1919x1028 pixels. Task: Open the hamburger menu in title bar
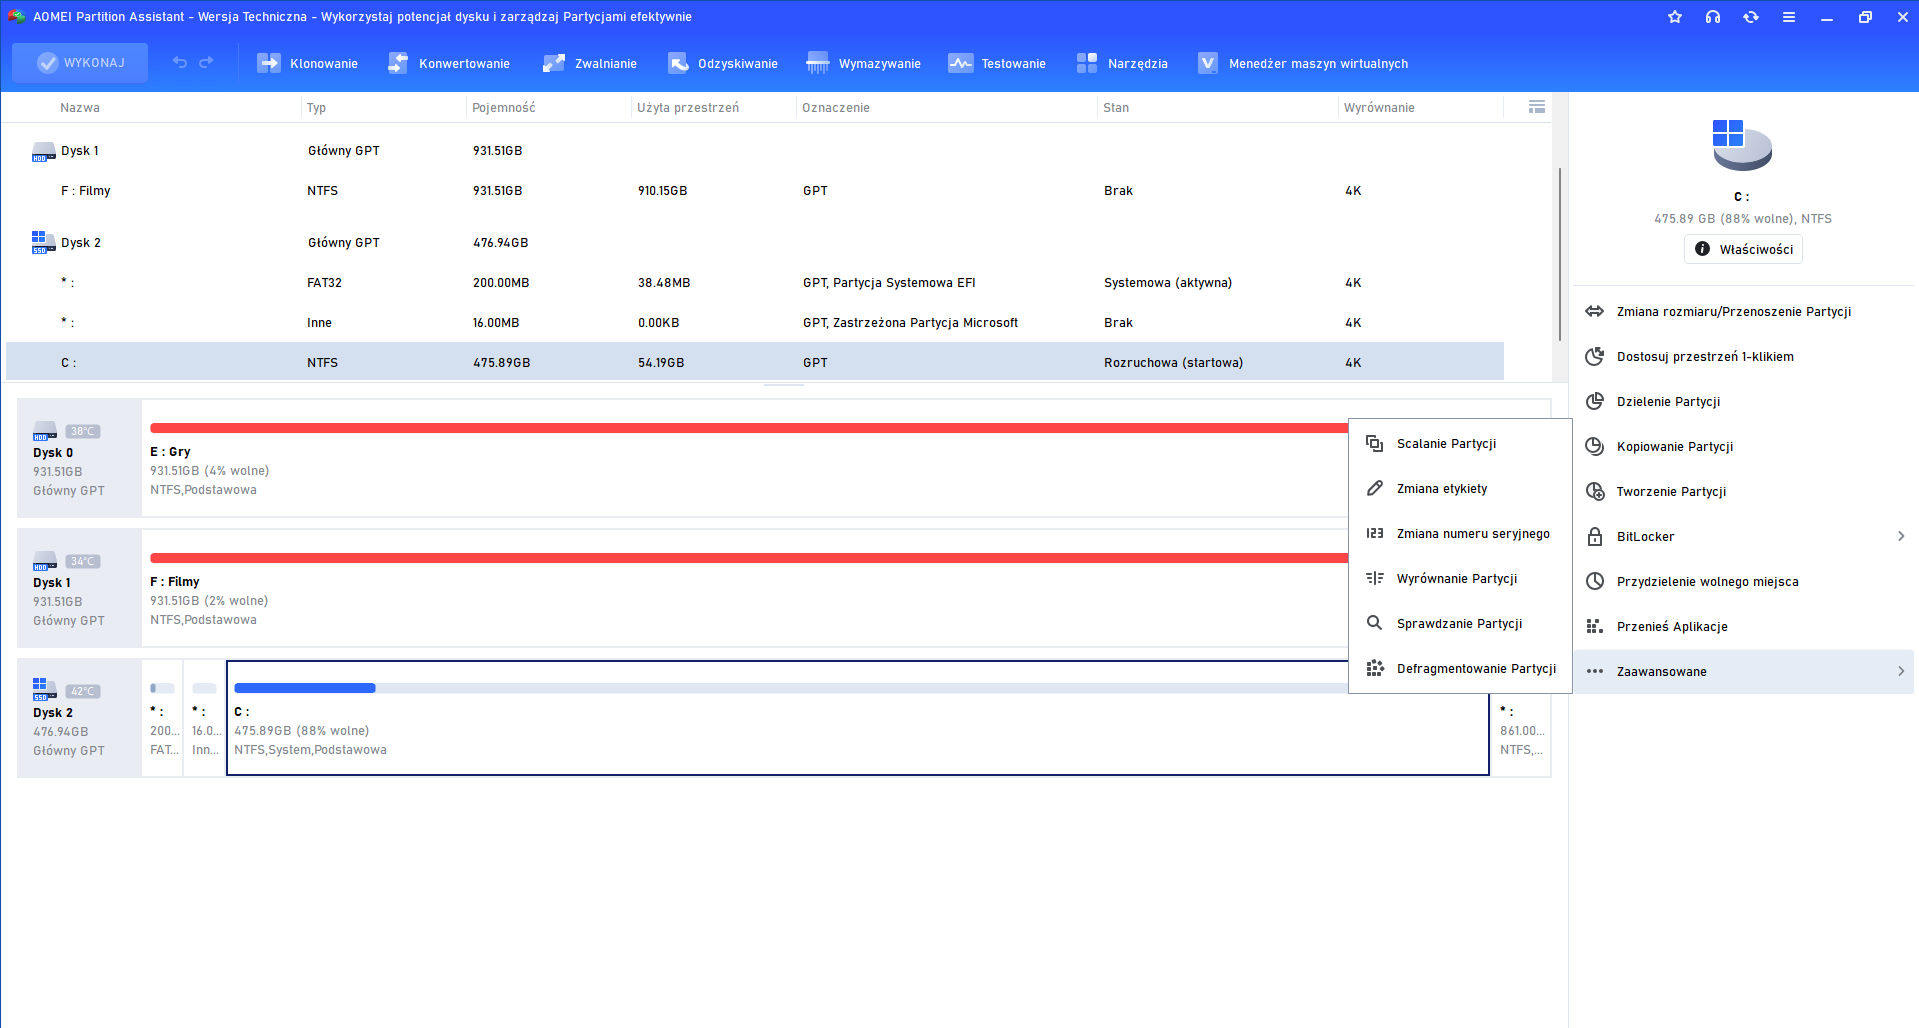coord(1789,17)
